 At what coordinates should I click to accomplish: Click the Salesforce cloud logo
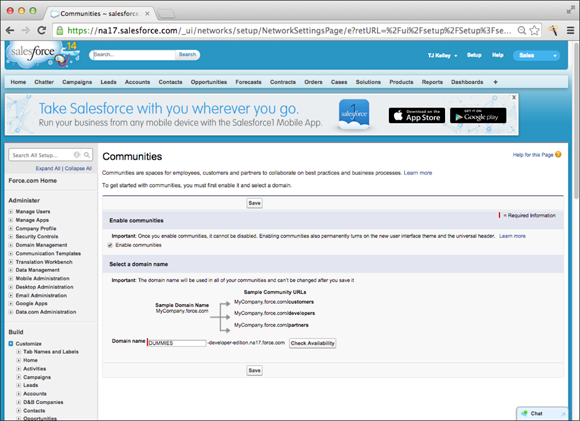(x=33, y=53)
